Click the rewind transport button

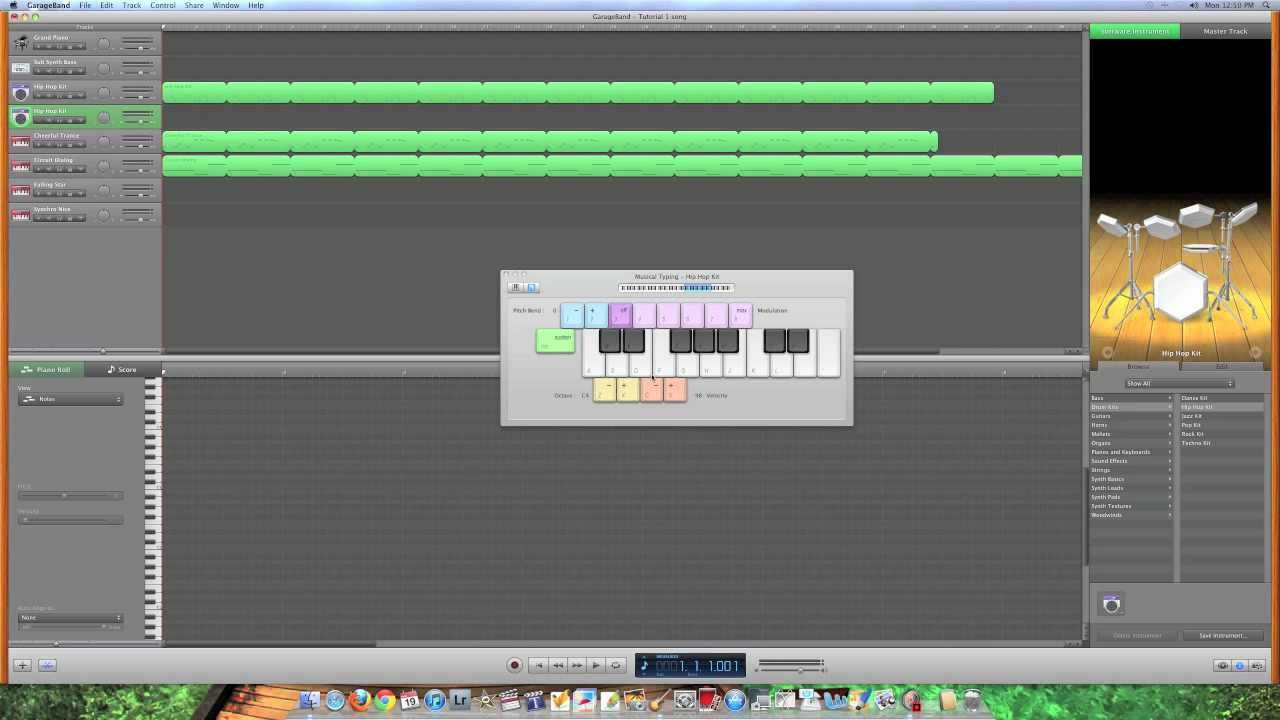(558, 665)
